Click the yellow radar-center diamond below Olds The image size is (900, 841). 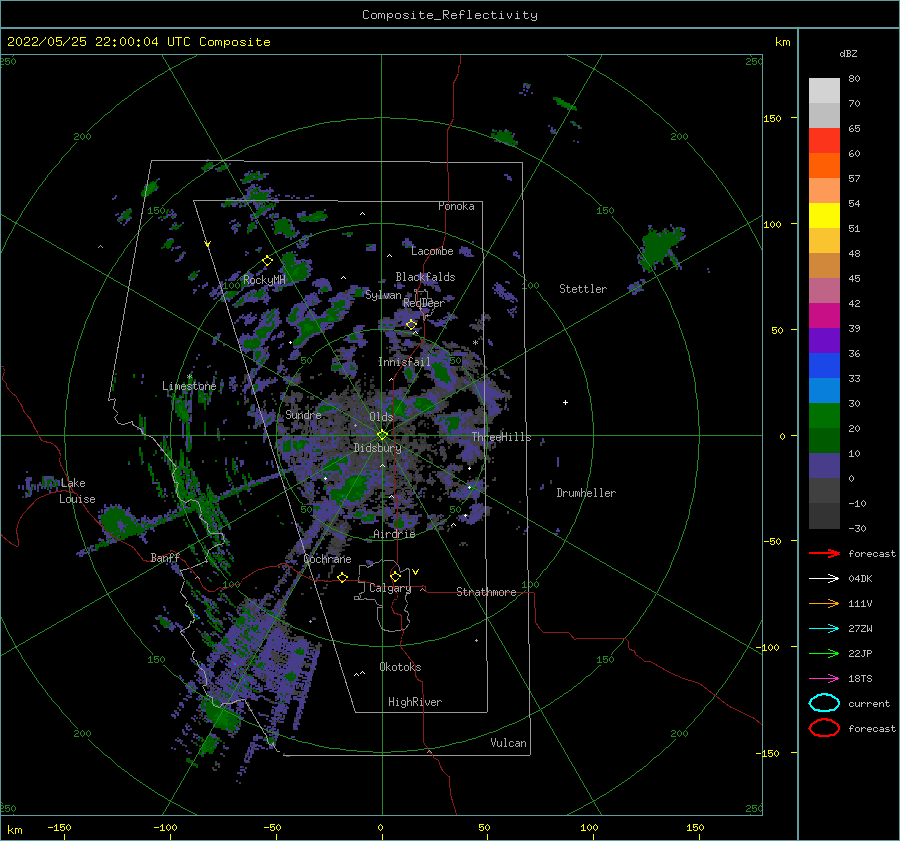point(382,435)
